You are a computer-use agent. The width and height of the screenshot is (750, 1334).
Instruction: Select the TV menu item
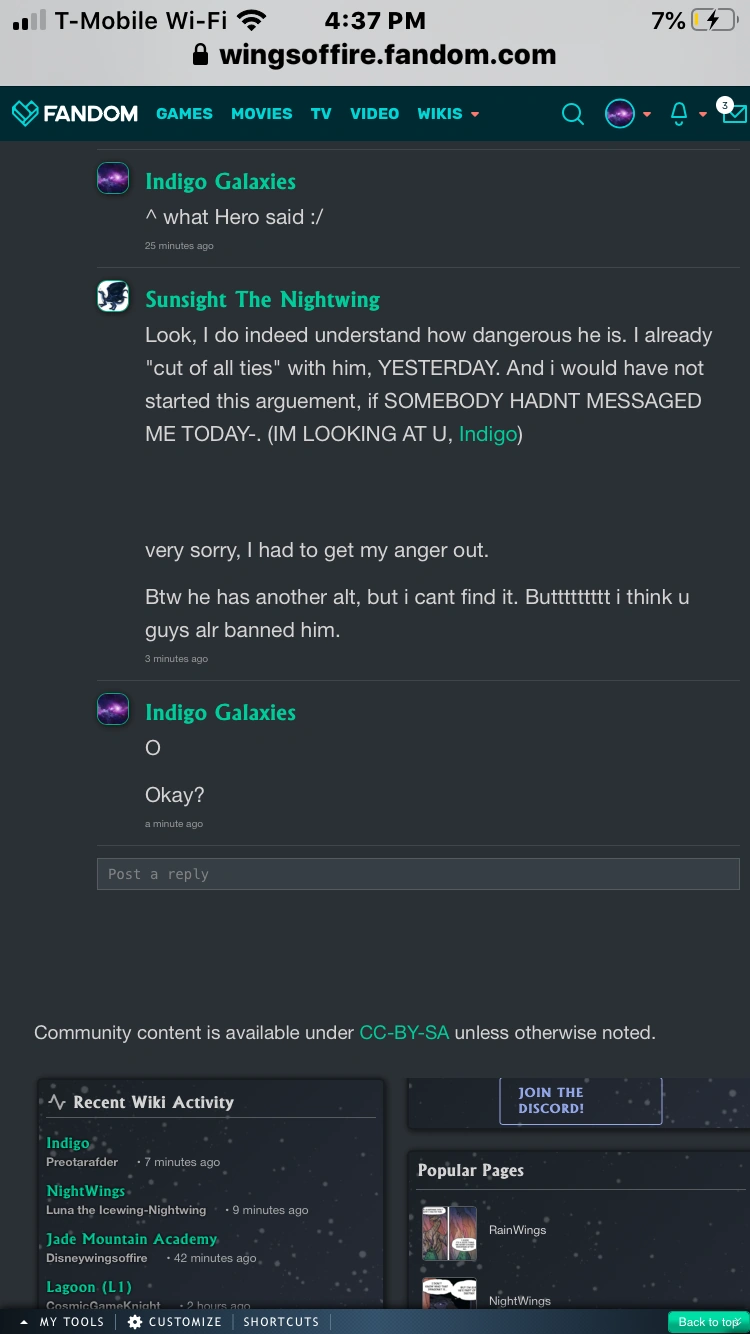pyautogui.click(x=320, y=114)
